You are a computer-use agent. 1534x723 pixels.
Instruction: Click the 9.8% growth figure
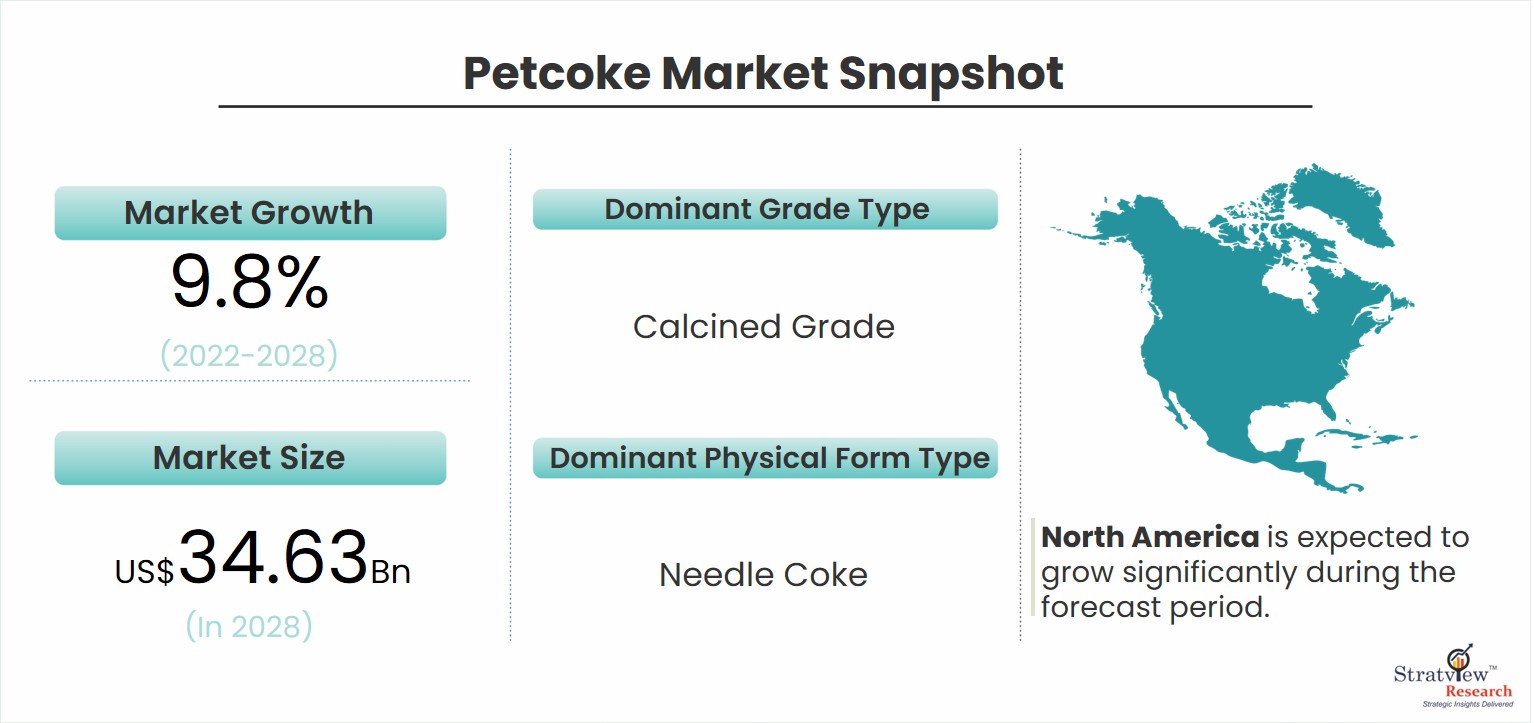tap(249, 284)
